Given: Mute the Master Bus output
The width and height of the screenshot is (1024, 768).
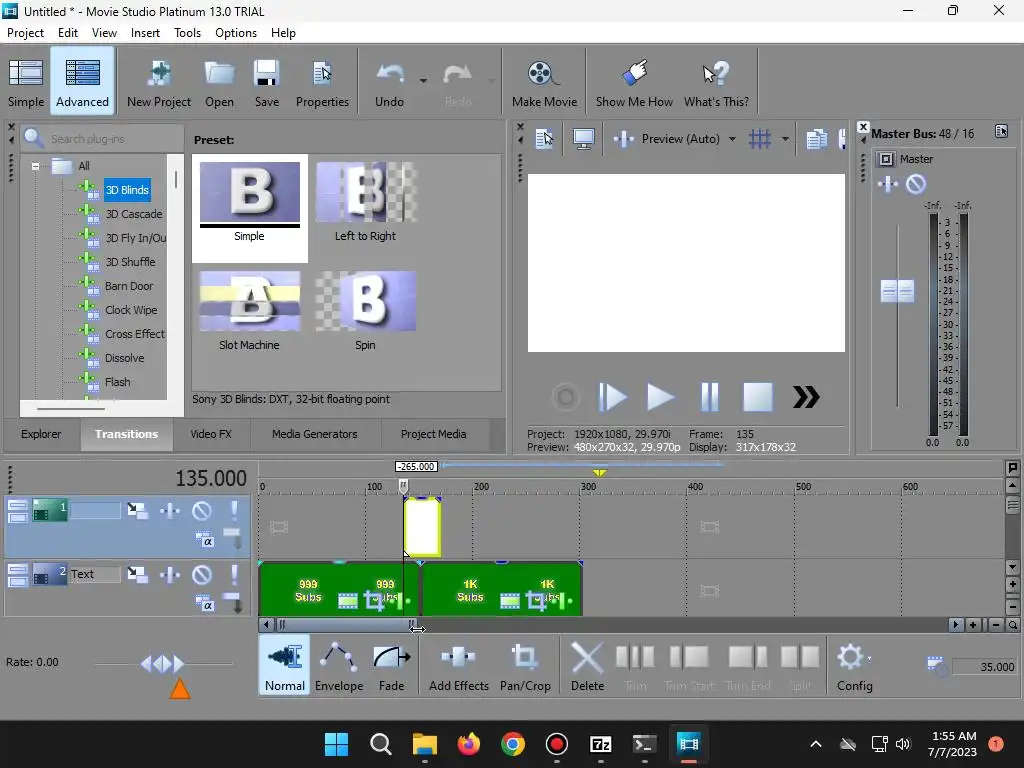Looking at the screenshot, I should pyautogui.click(x=916, y=184).
